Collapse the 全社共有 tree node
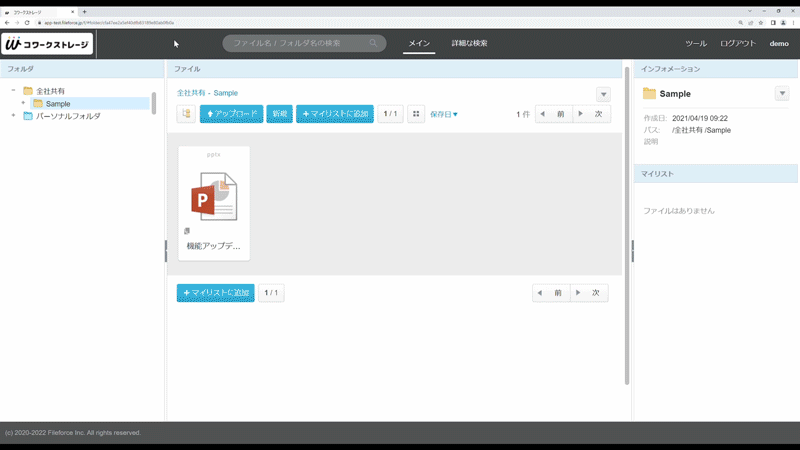Image resolution: width=800 pixels, height=450 pixels. 14,91
